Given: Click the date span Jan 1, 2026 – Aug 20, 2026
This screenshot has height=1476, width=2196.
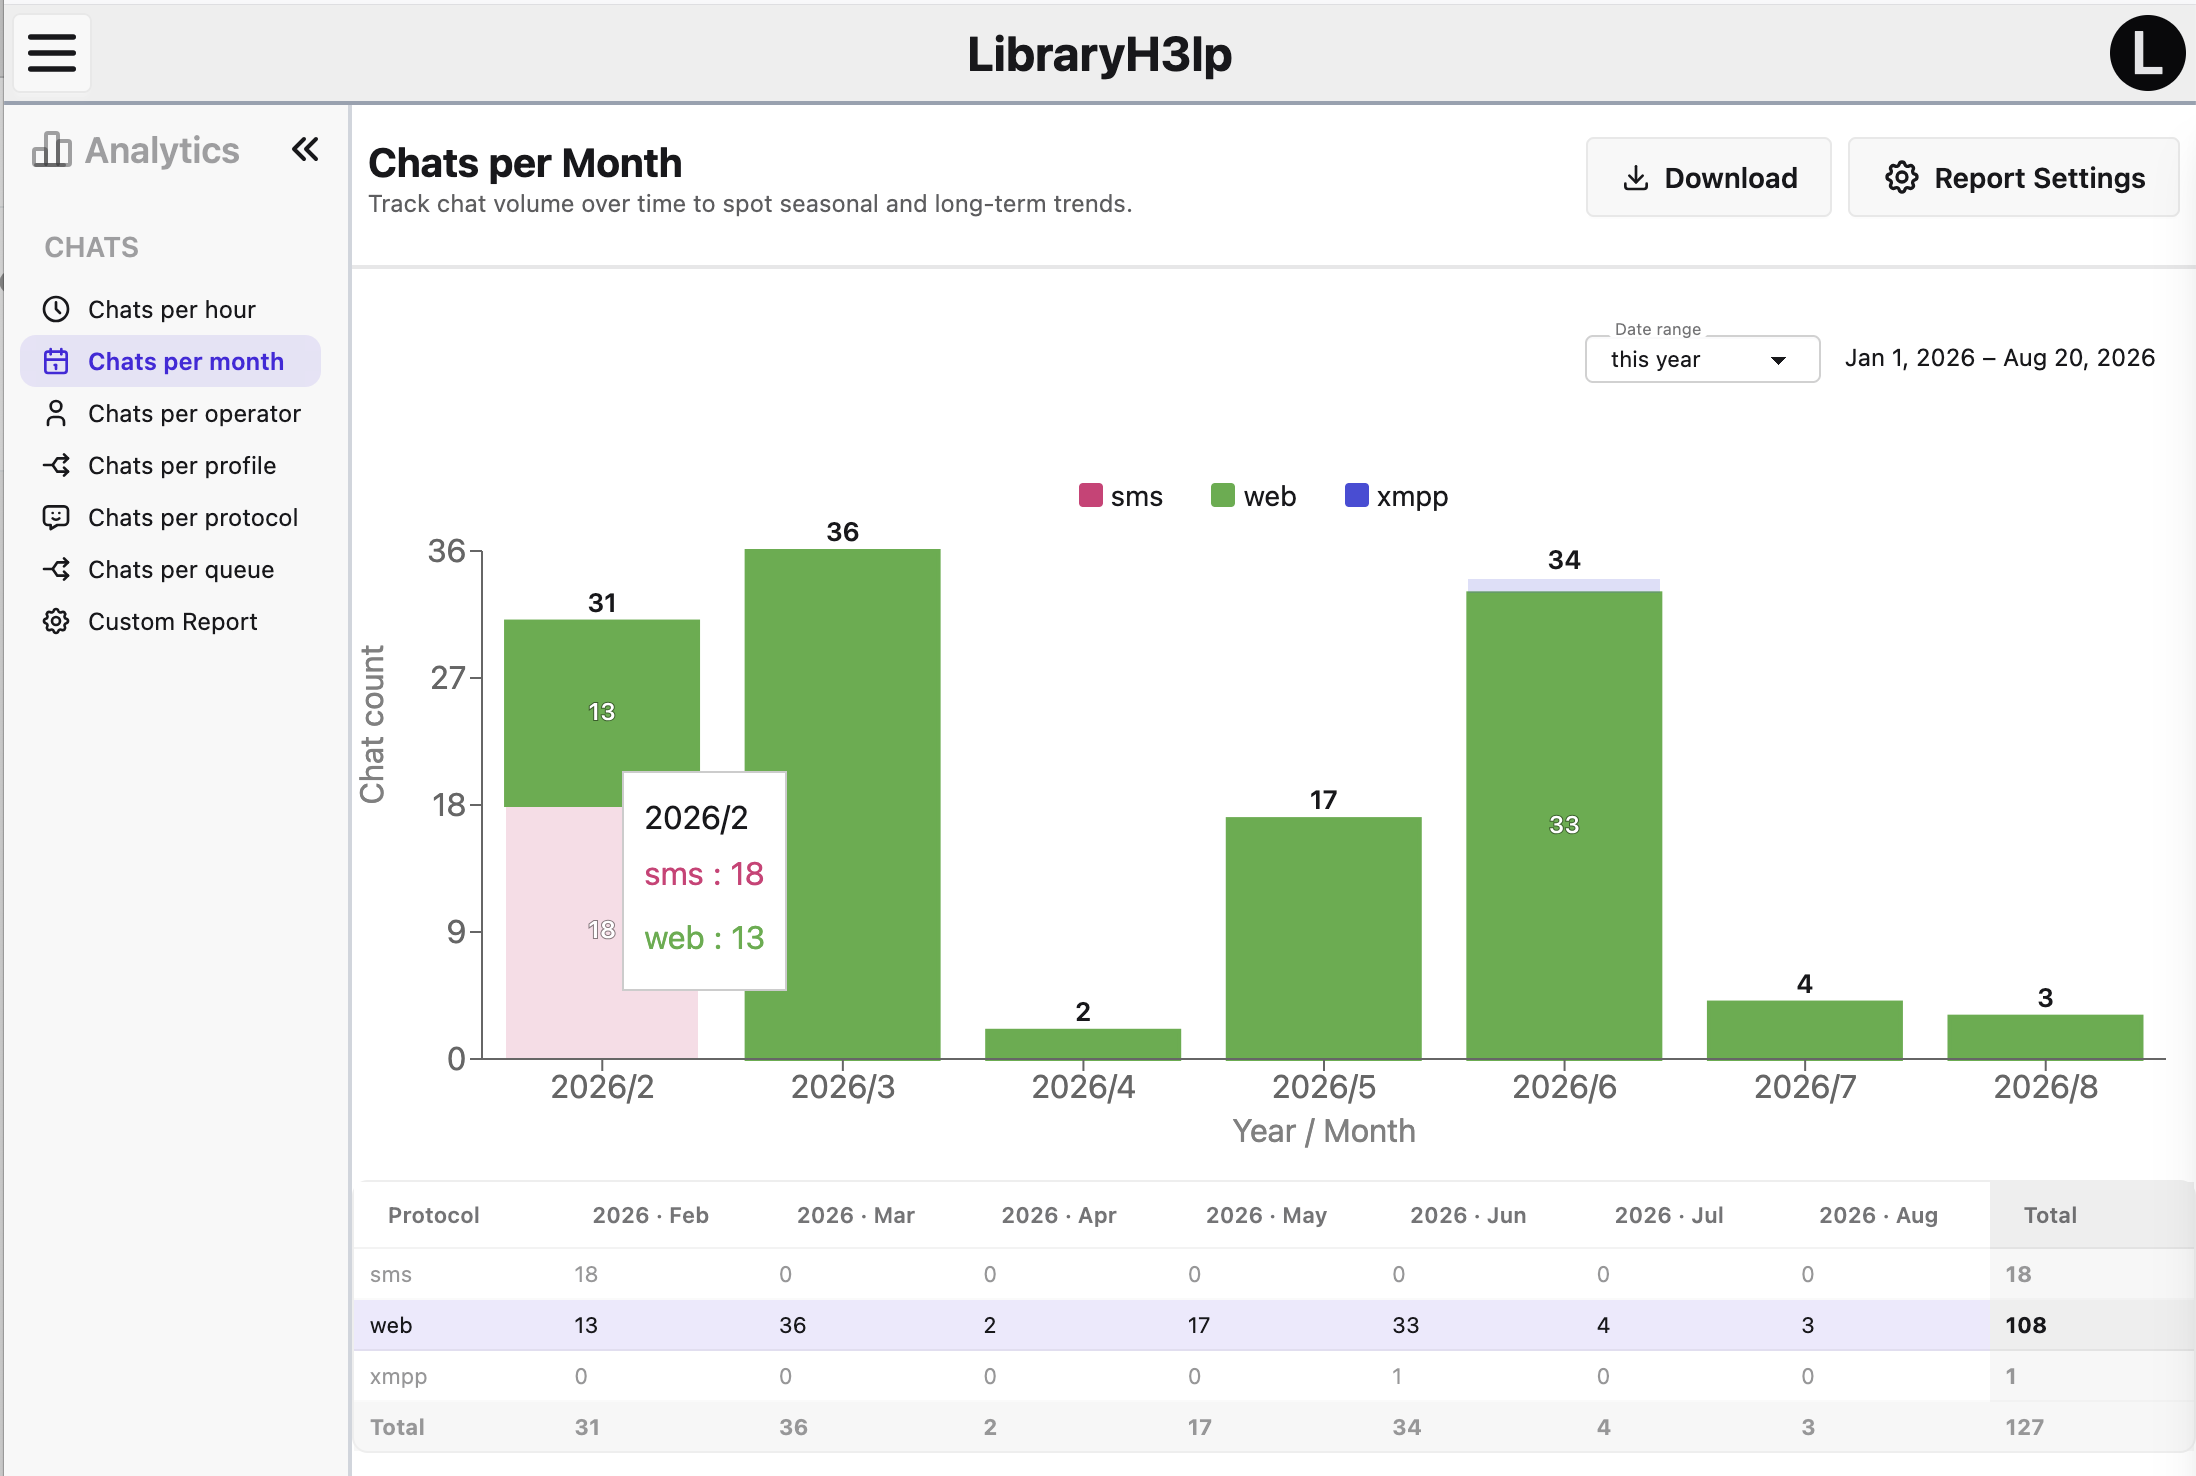Looking at the screenshot, I should point(1999,358).
